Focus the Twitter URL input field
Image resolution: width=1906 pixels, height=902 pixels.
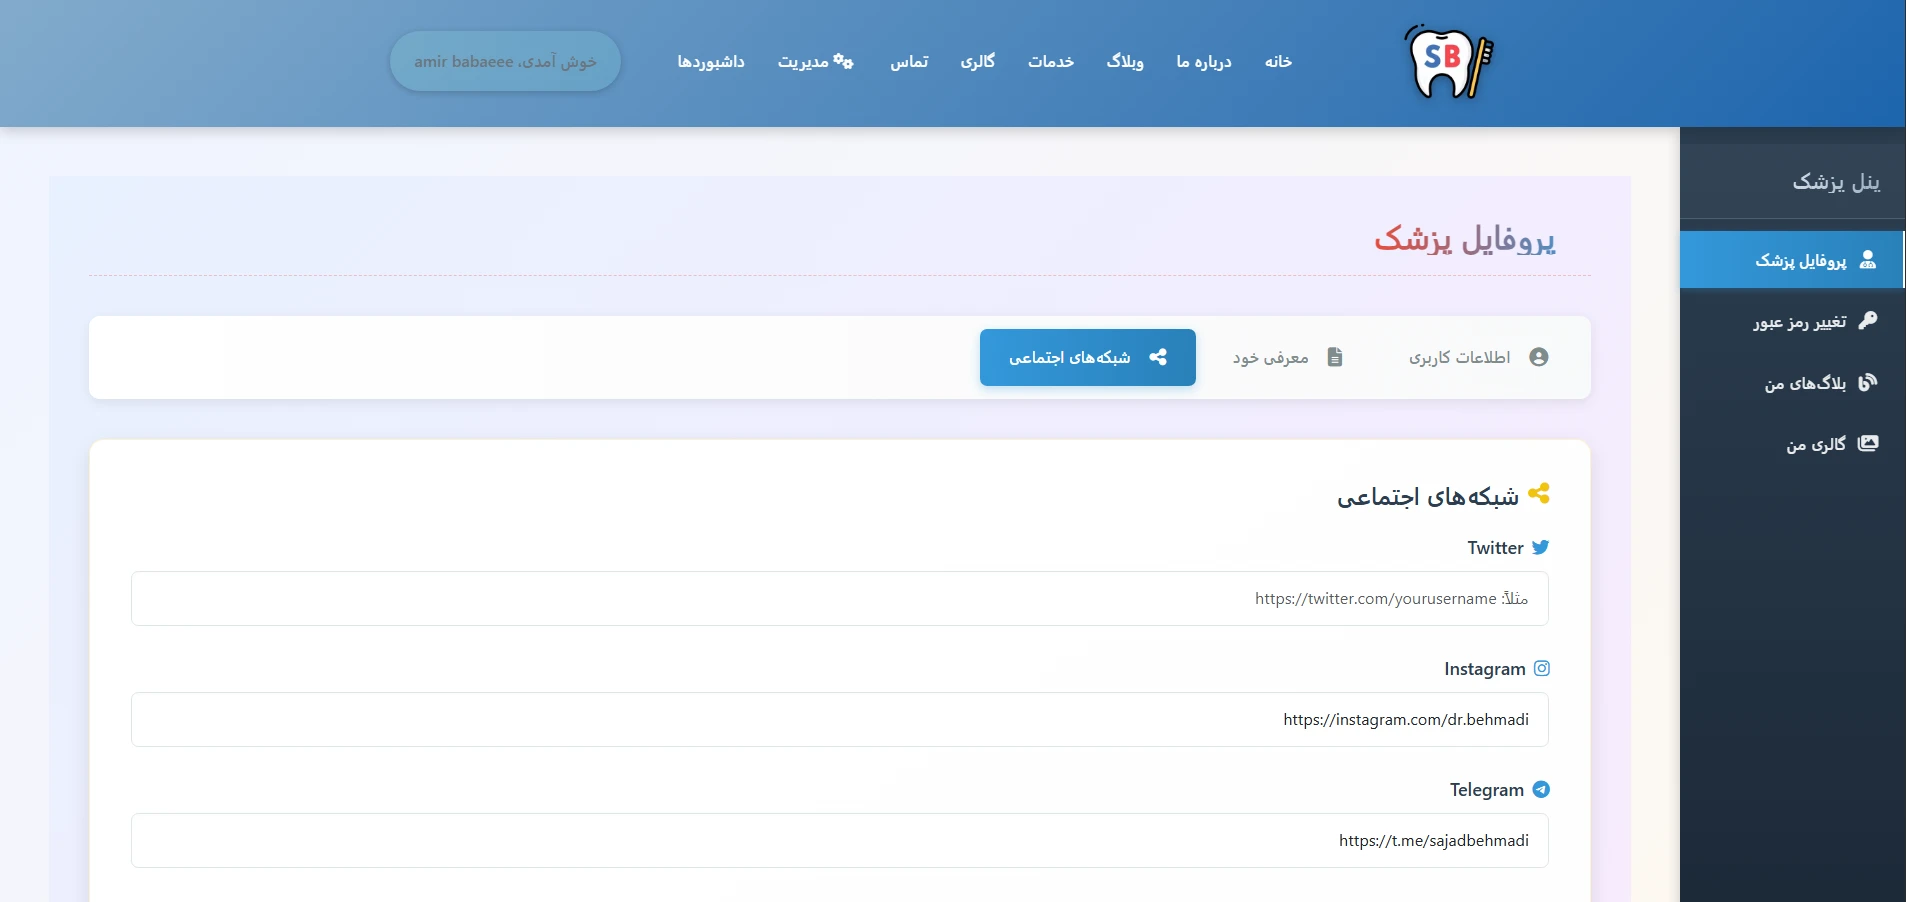pyautogui.click(x=839, y=599)
